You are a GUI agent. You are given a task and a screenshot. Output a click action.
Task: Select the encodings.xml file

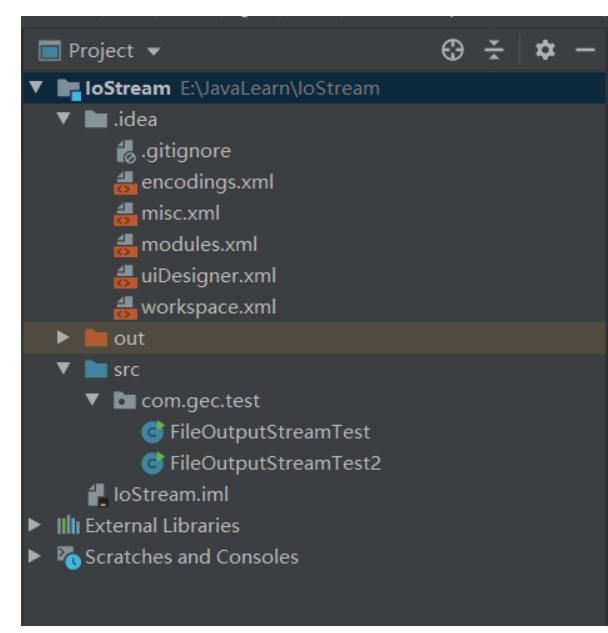207,182
